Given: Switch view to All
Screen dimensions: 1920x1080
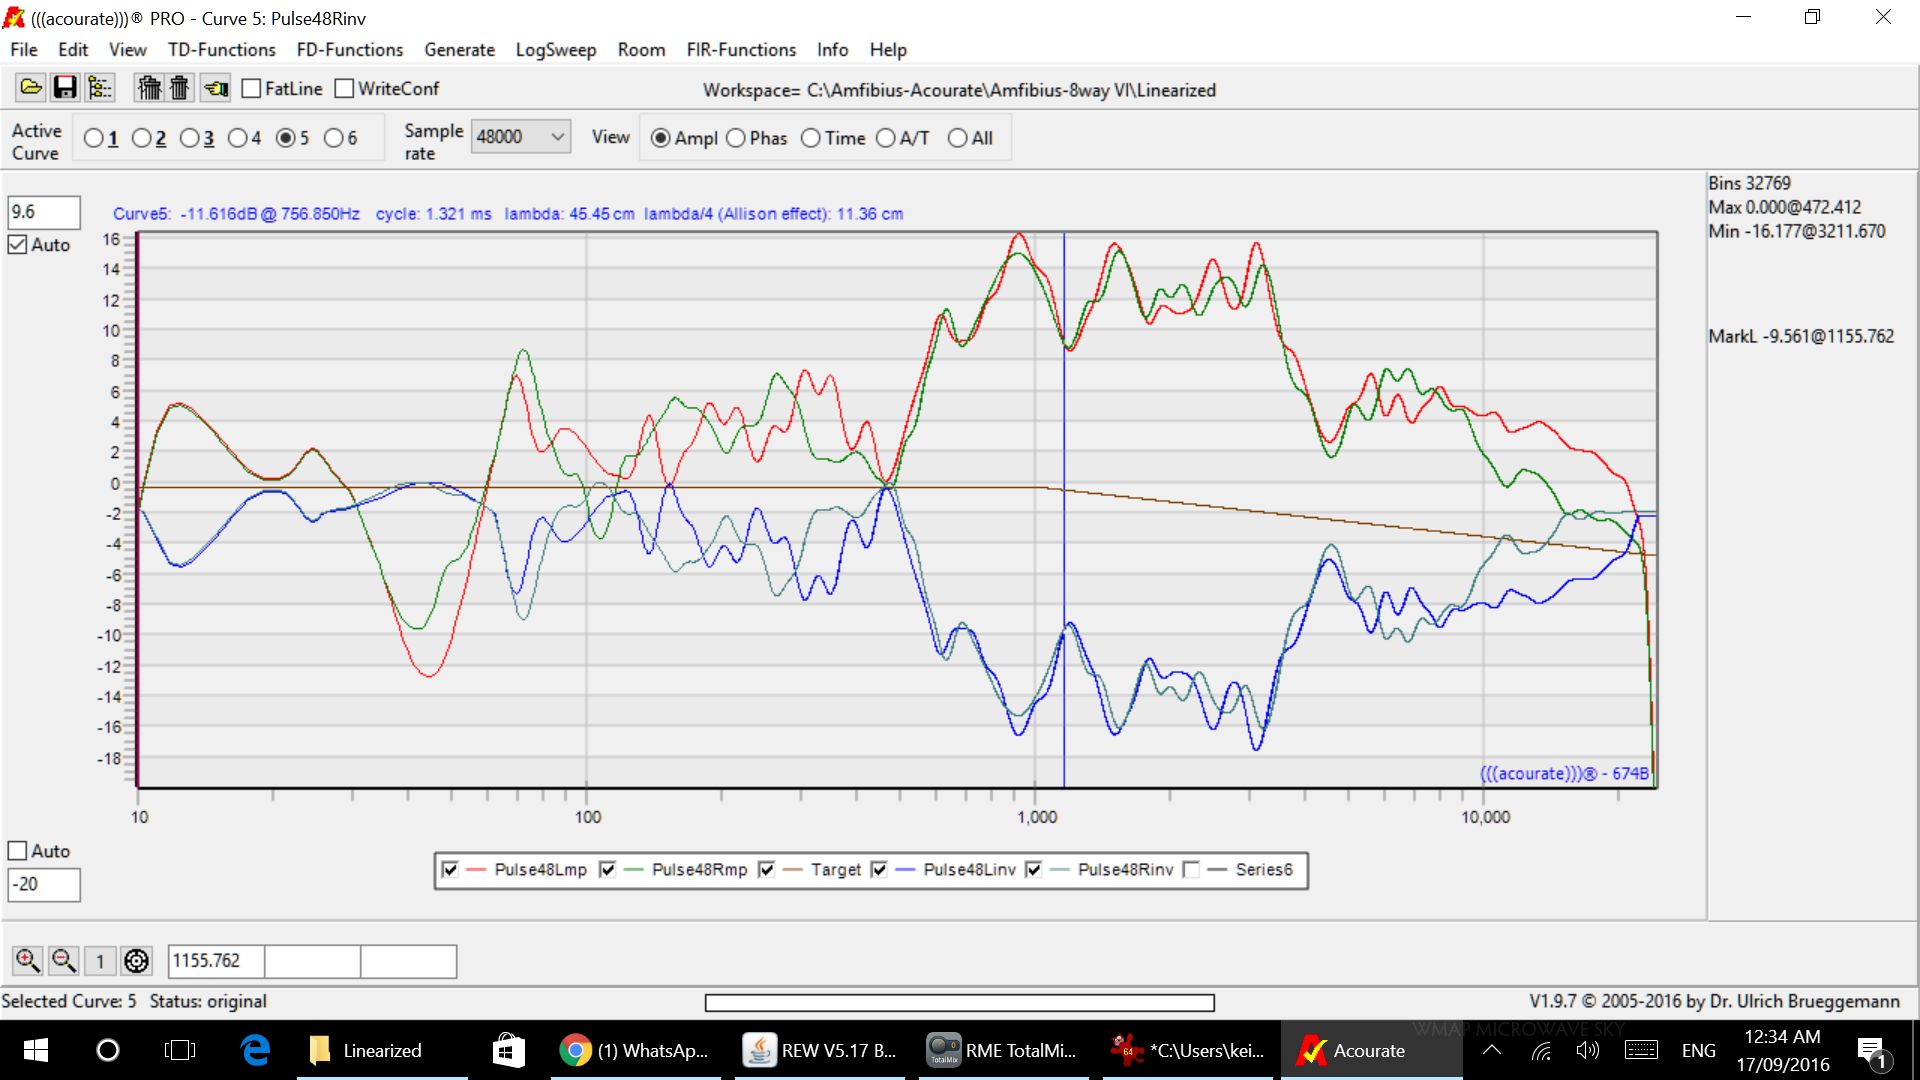Looking at the screenshot, I should pyautogui.click(x=957, y=138).
